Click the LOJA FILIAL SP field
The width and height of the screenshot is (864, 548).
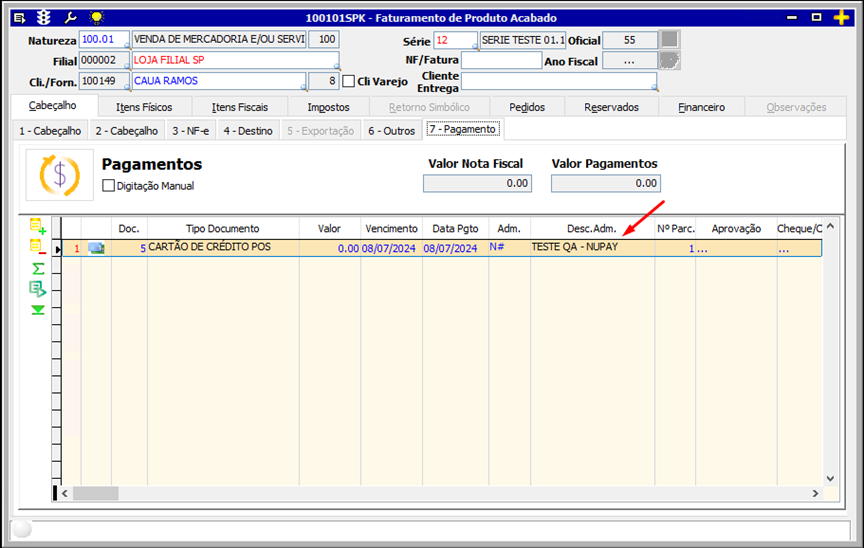[x=235, y=61]
